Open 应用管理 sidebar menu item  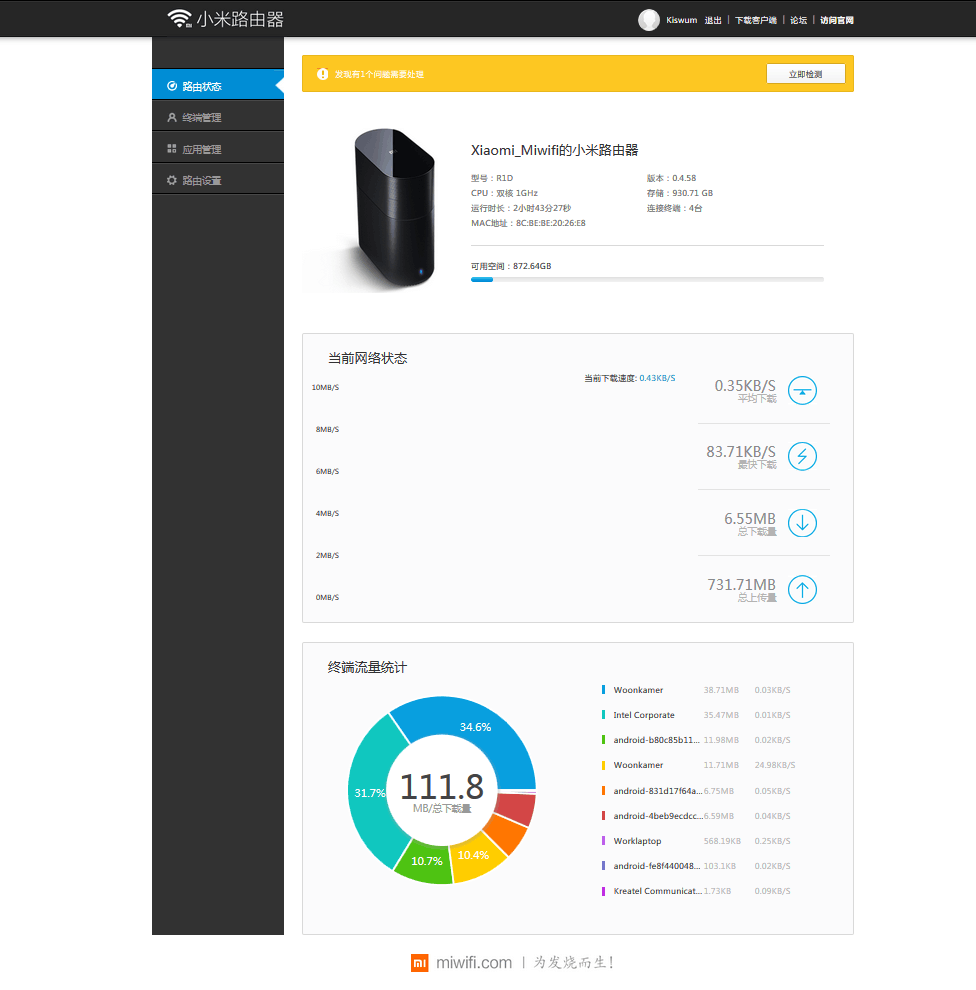click(x=218, y=148)
